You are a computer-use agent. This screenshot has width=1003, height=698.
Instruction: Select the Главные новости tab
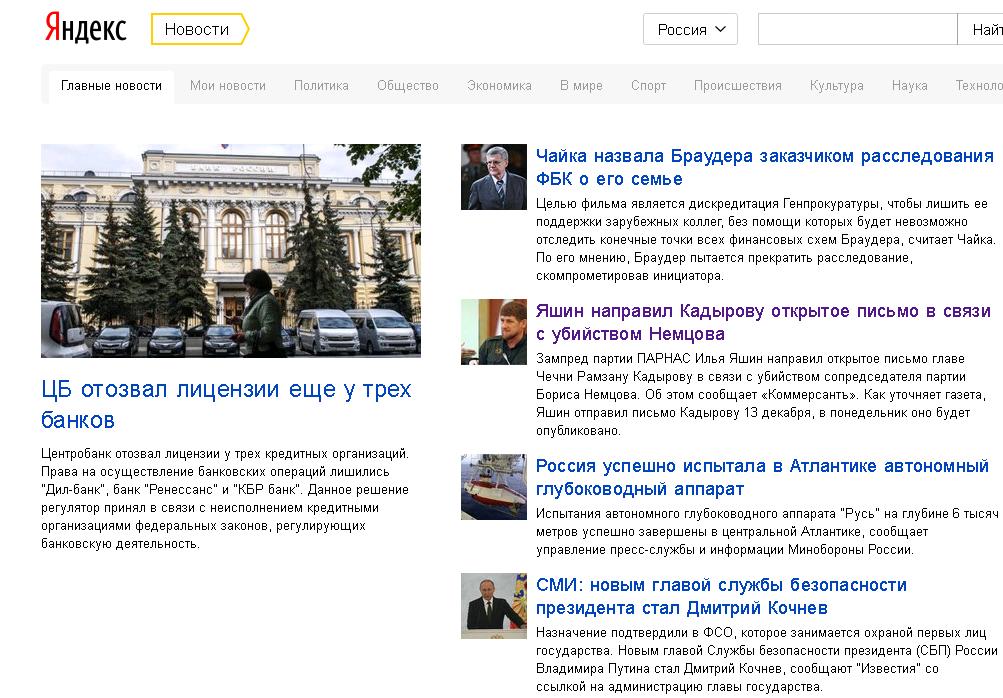point(111,86)
